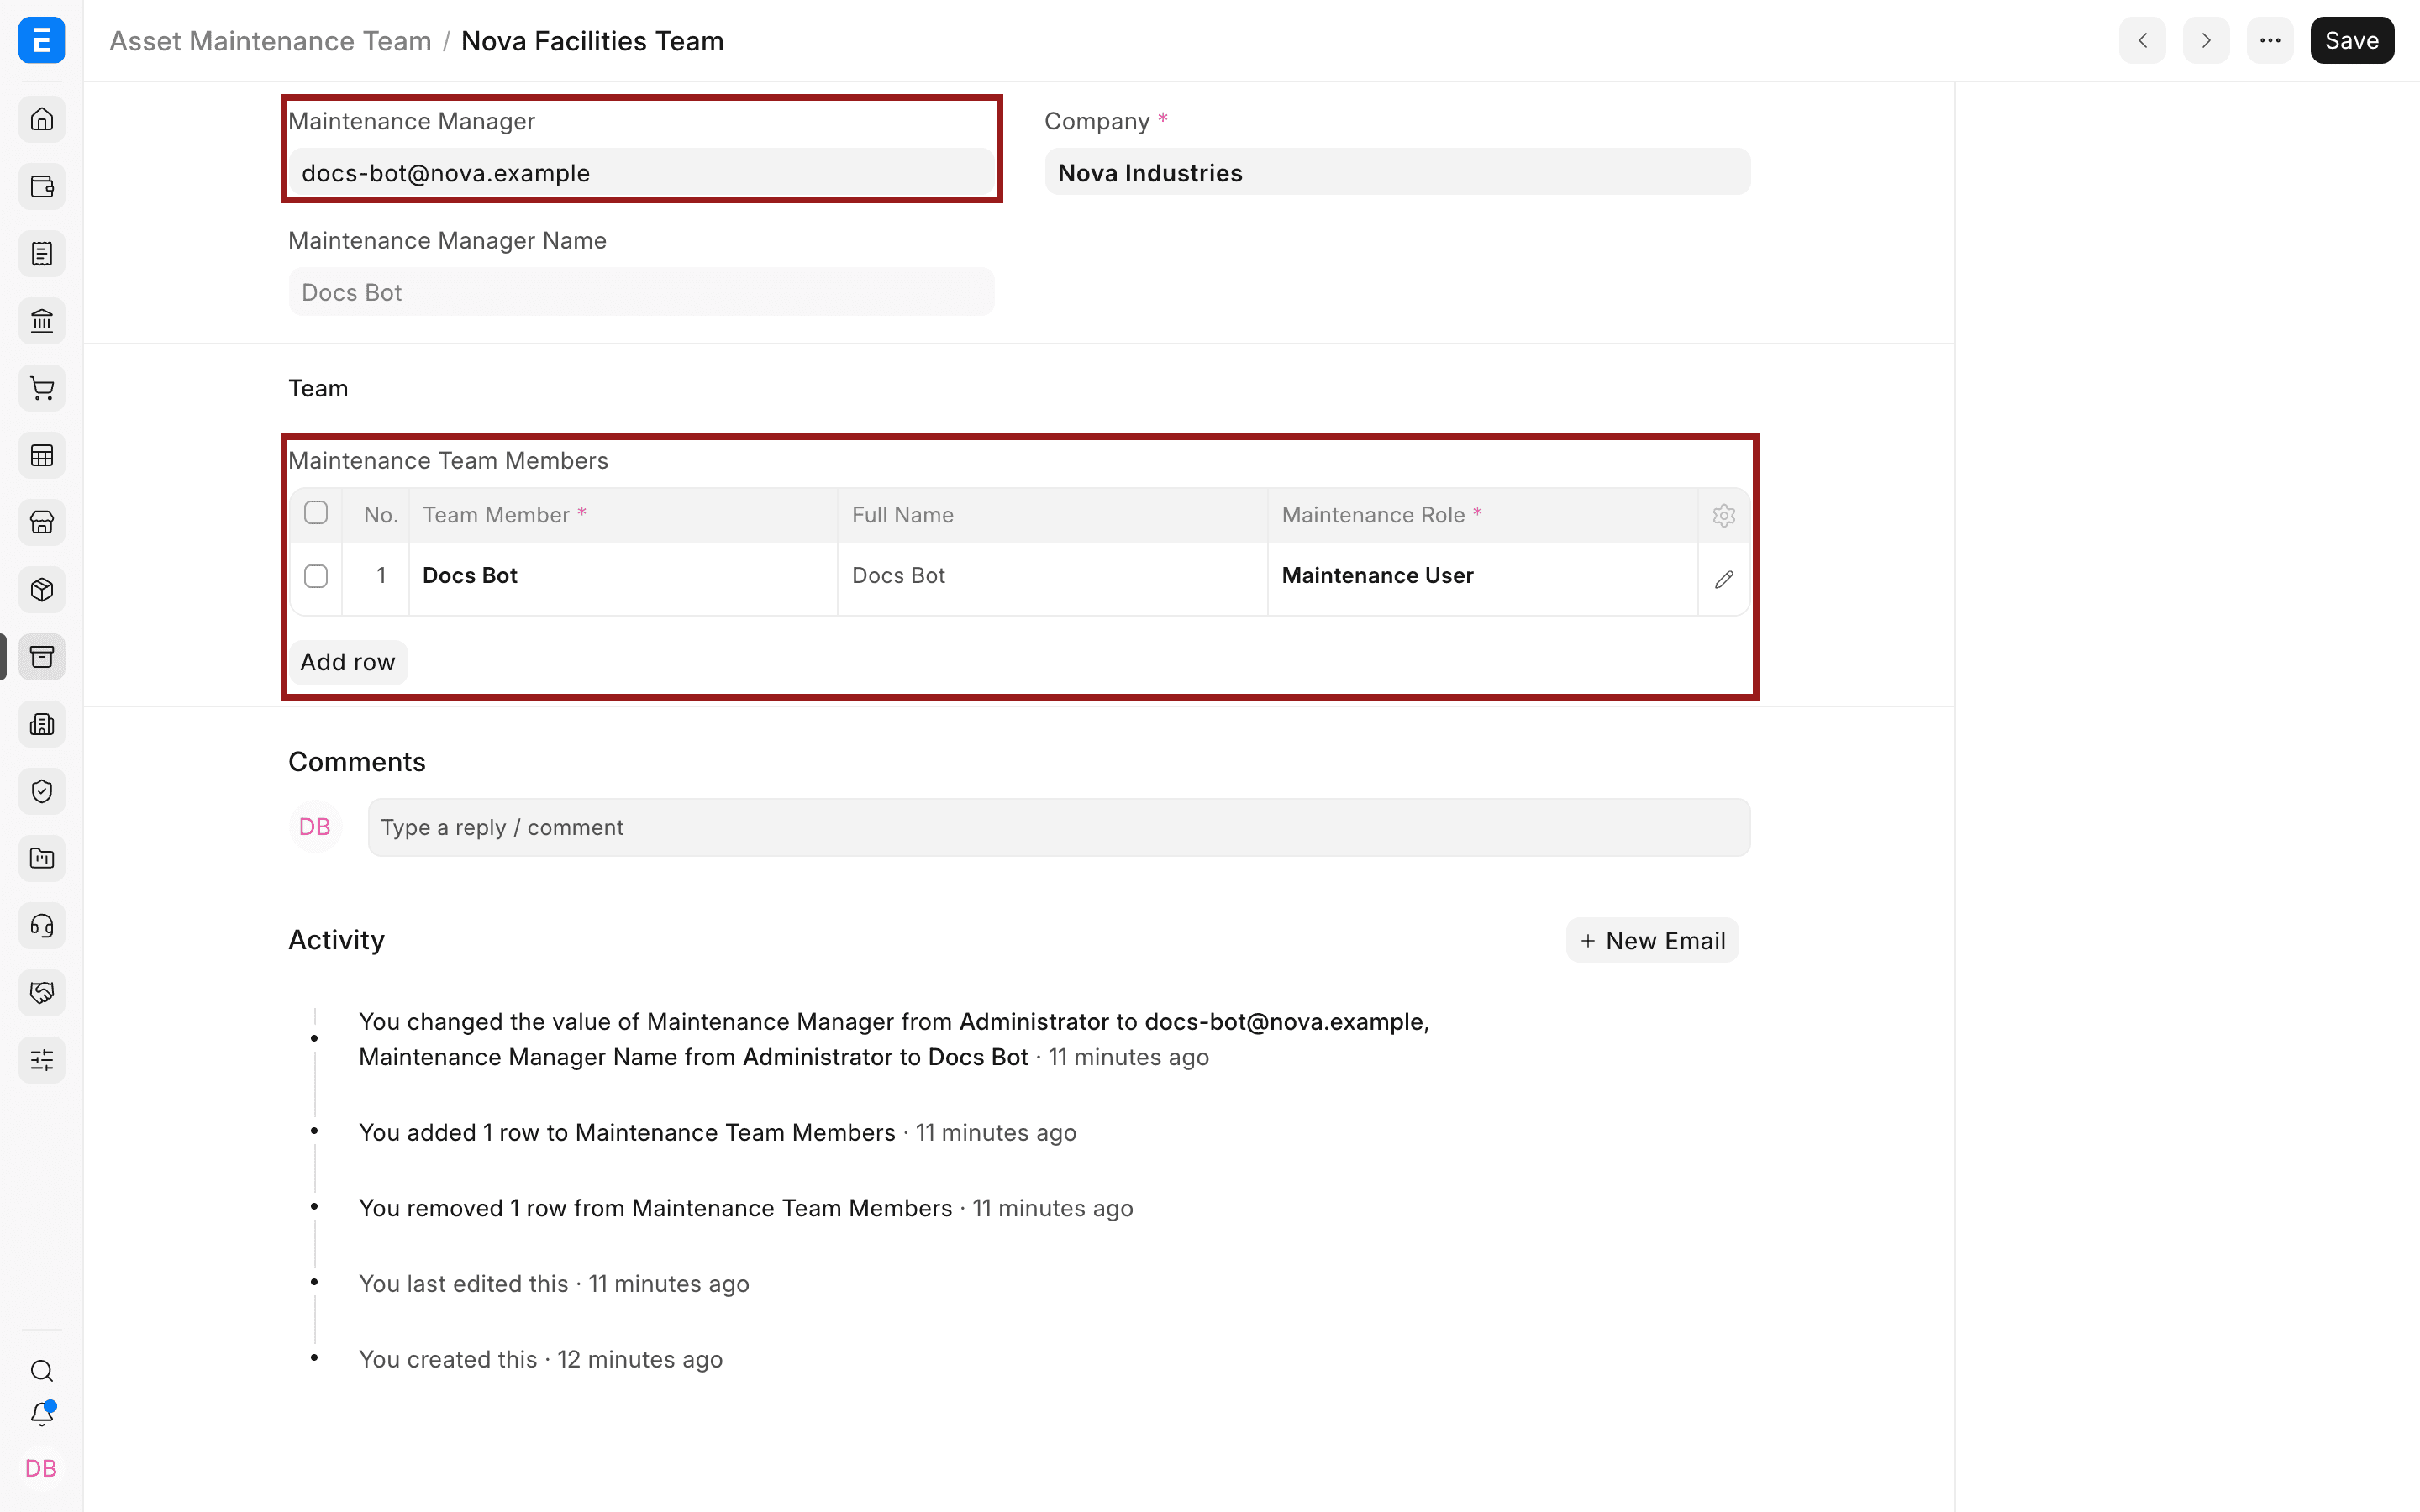Viewport: 2420px width, 1512px height.
Task: Click the Type a reply / comment box
Action: pos(1059,828)
